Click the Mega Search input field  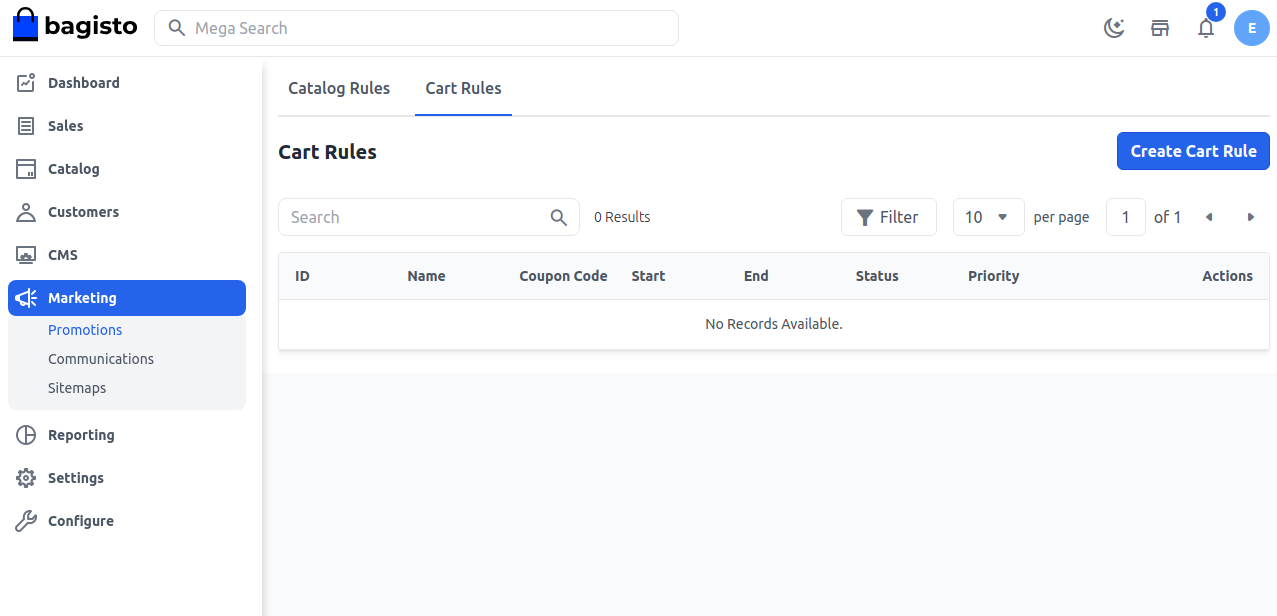(416, 28)
